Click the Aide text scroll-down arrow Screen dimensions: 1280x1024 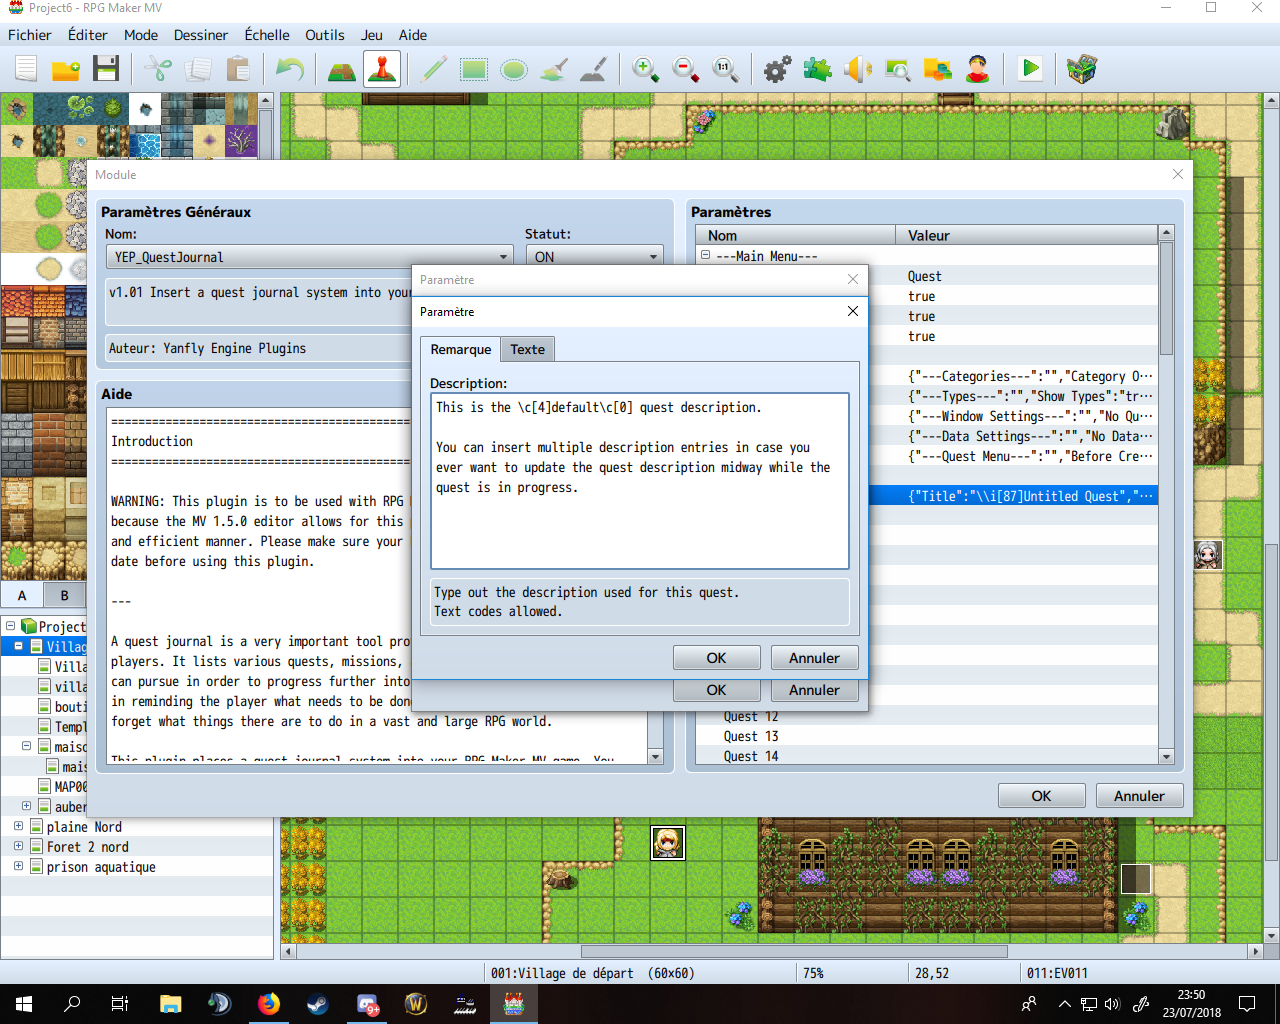point(656,757)
